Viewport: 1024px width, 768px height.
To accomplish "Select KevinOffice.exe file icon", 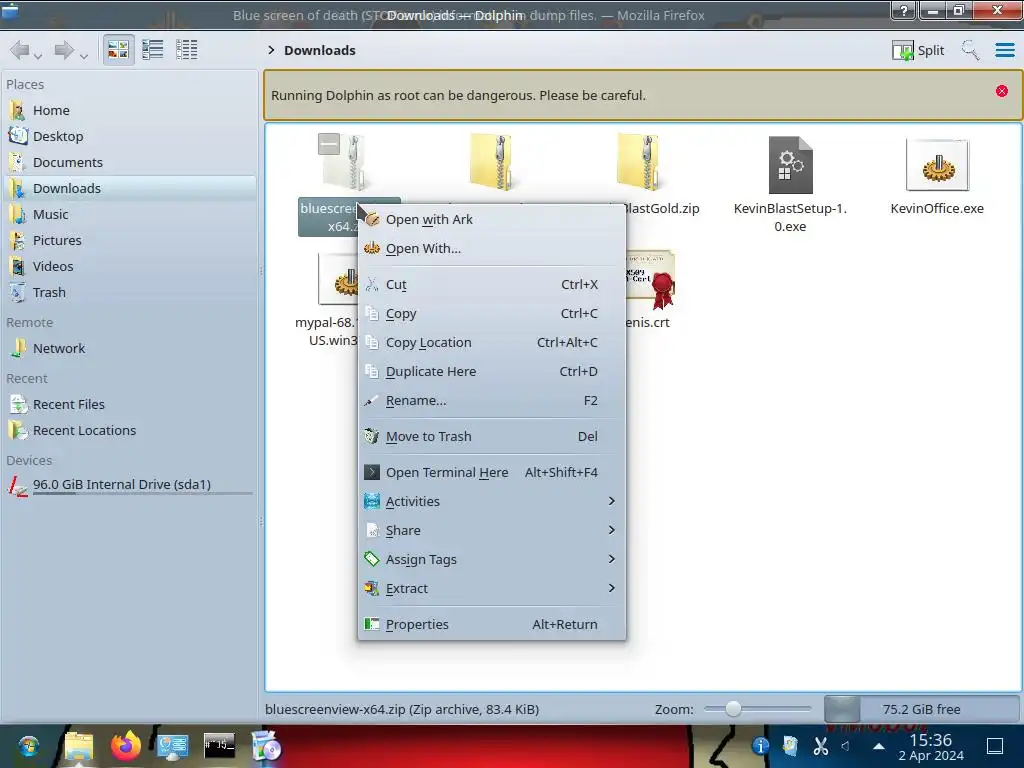I will [x=937, y=165].
